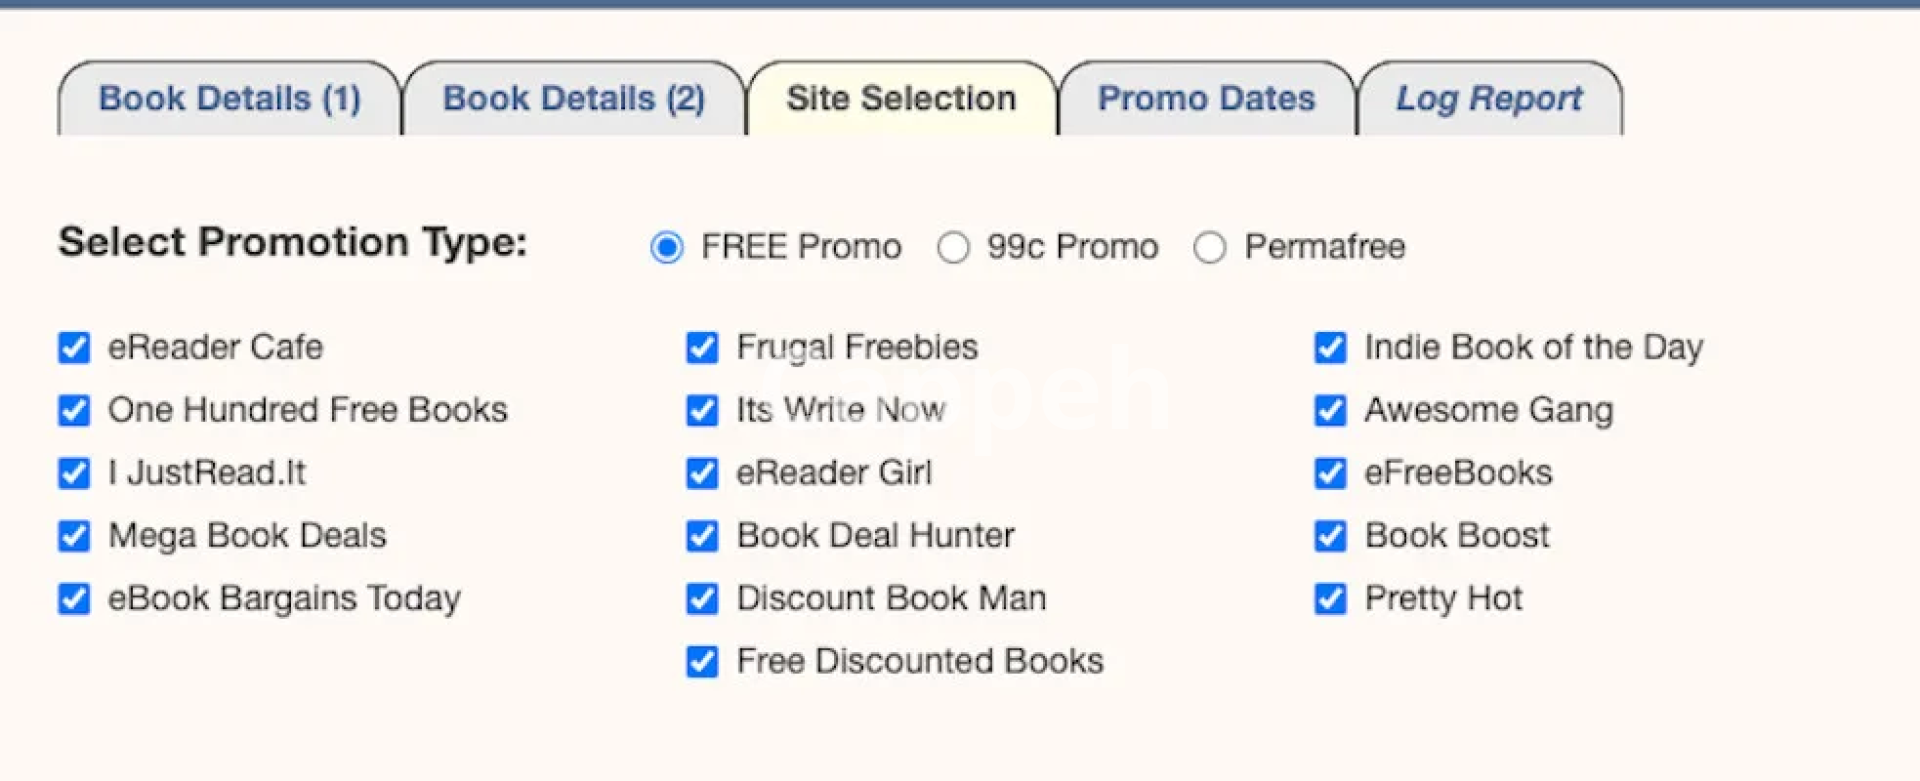
Task: Uncheck the Book Deal Hunter box
Action: (702, 536)
